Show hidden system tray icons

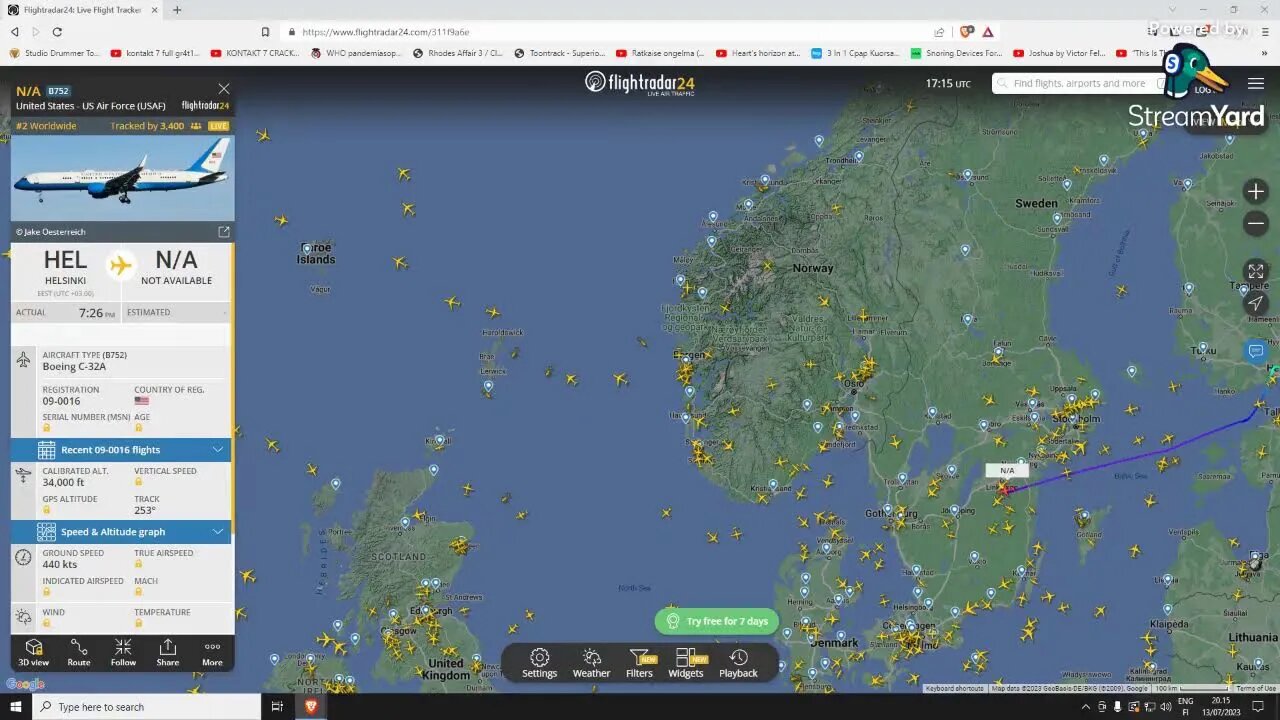1087,707
